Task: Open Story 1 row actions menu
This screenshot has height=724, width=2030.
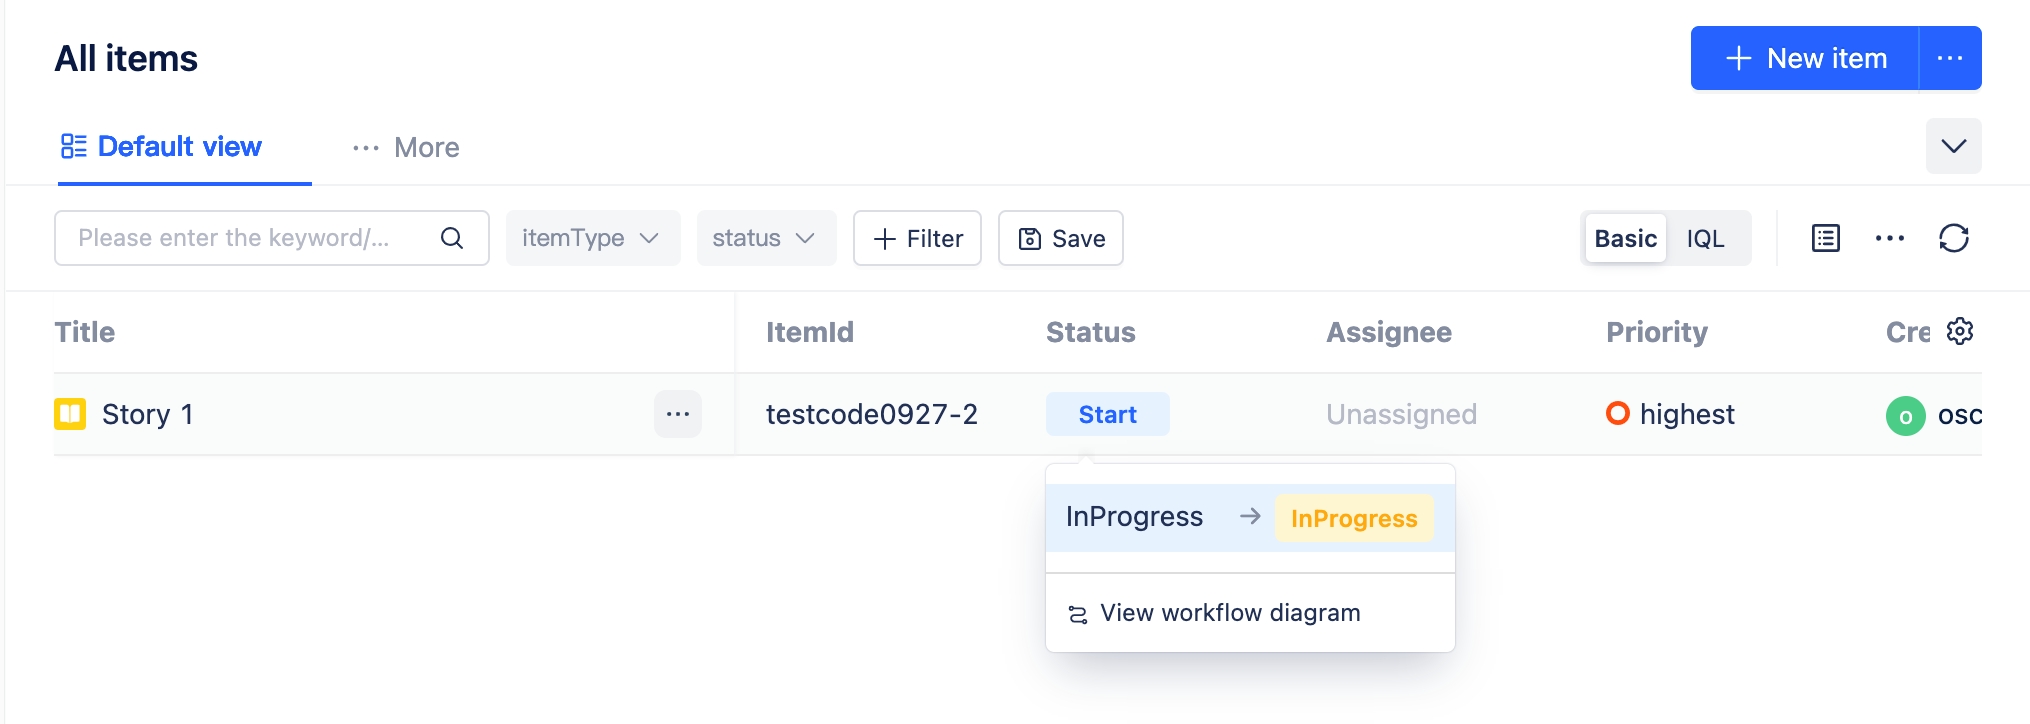Action: click(x=678, y=414)
